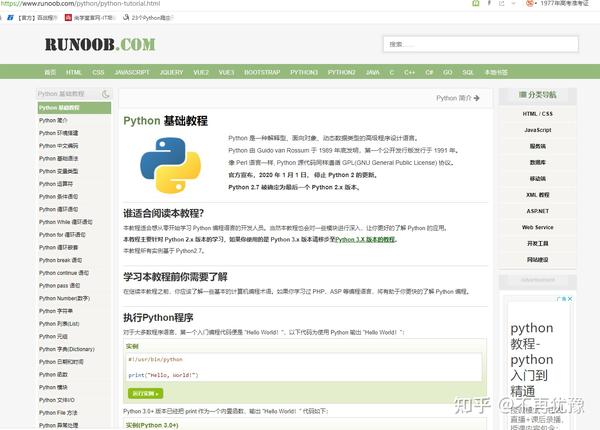
Task: Open Python File 方法 in sidebar
Action: (x=58, y=413)
